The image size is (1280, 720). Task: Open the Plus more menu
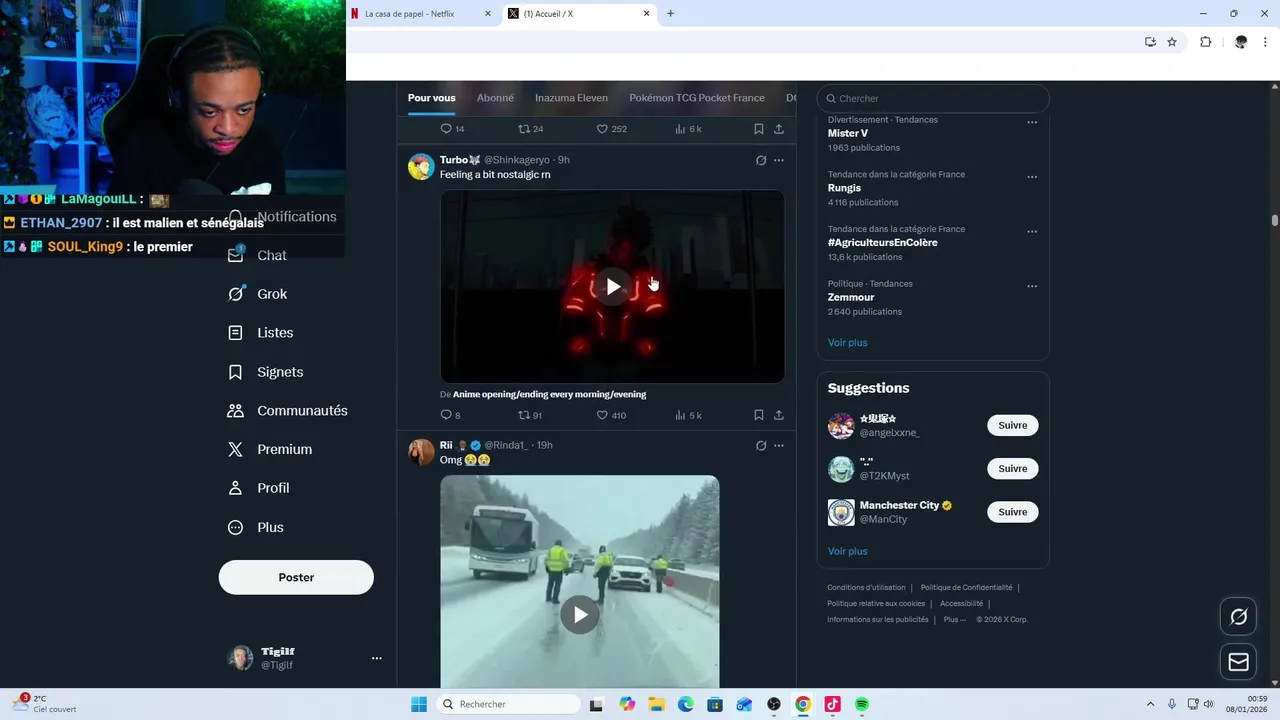[255, 527]
